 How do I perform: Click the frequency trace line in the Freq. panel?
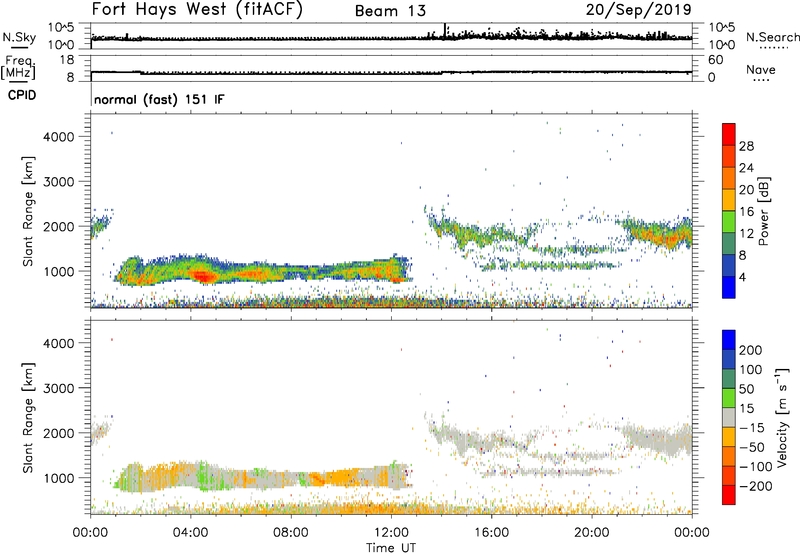(x=391, y=73)
